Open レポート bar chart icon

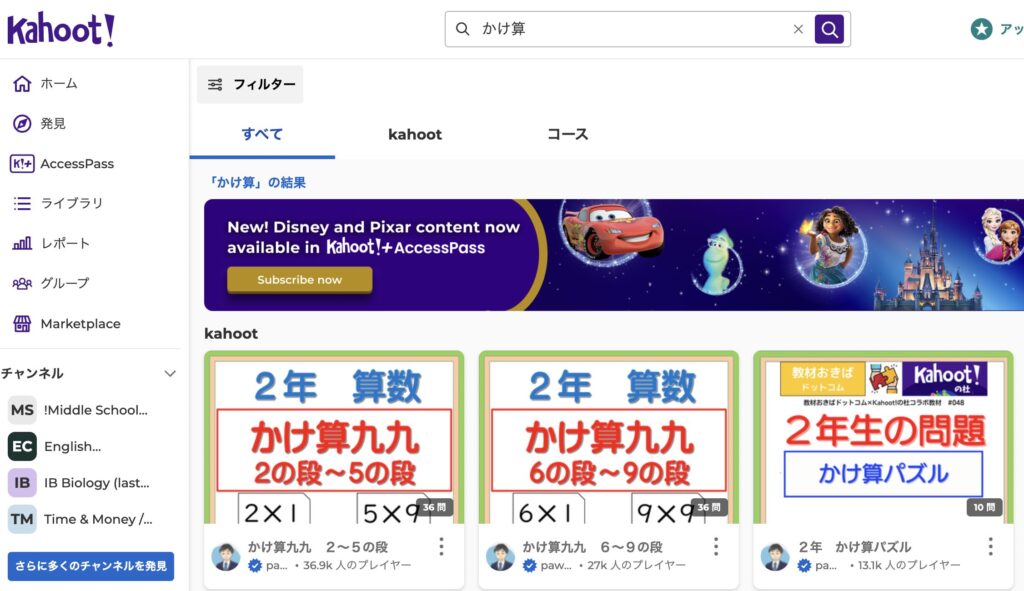(x=22, y=244)
